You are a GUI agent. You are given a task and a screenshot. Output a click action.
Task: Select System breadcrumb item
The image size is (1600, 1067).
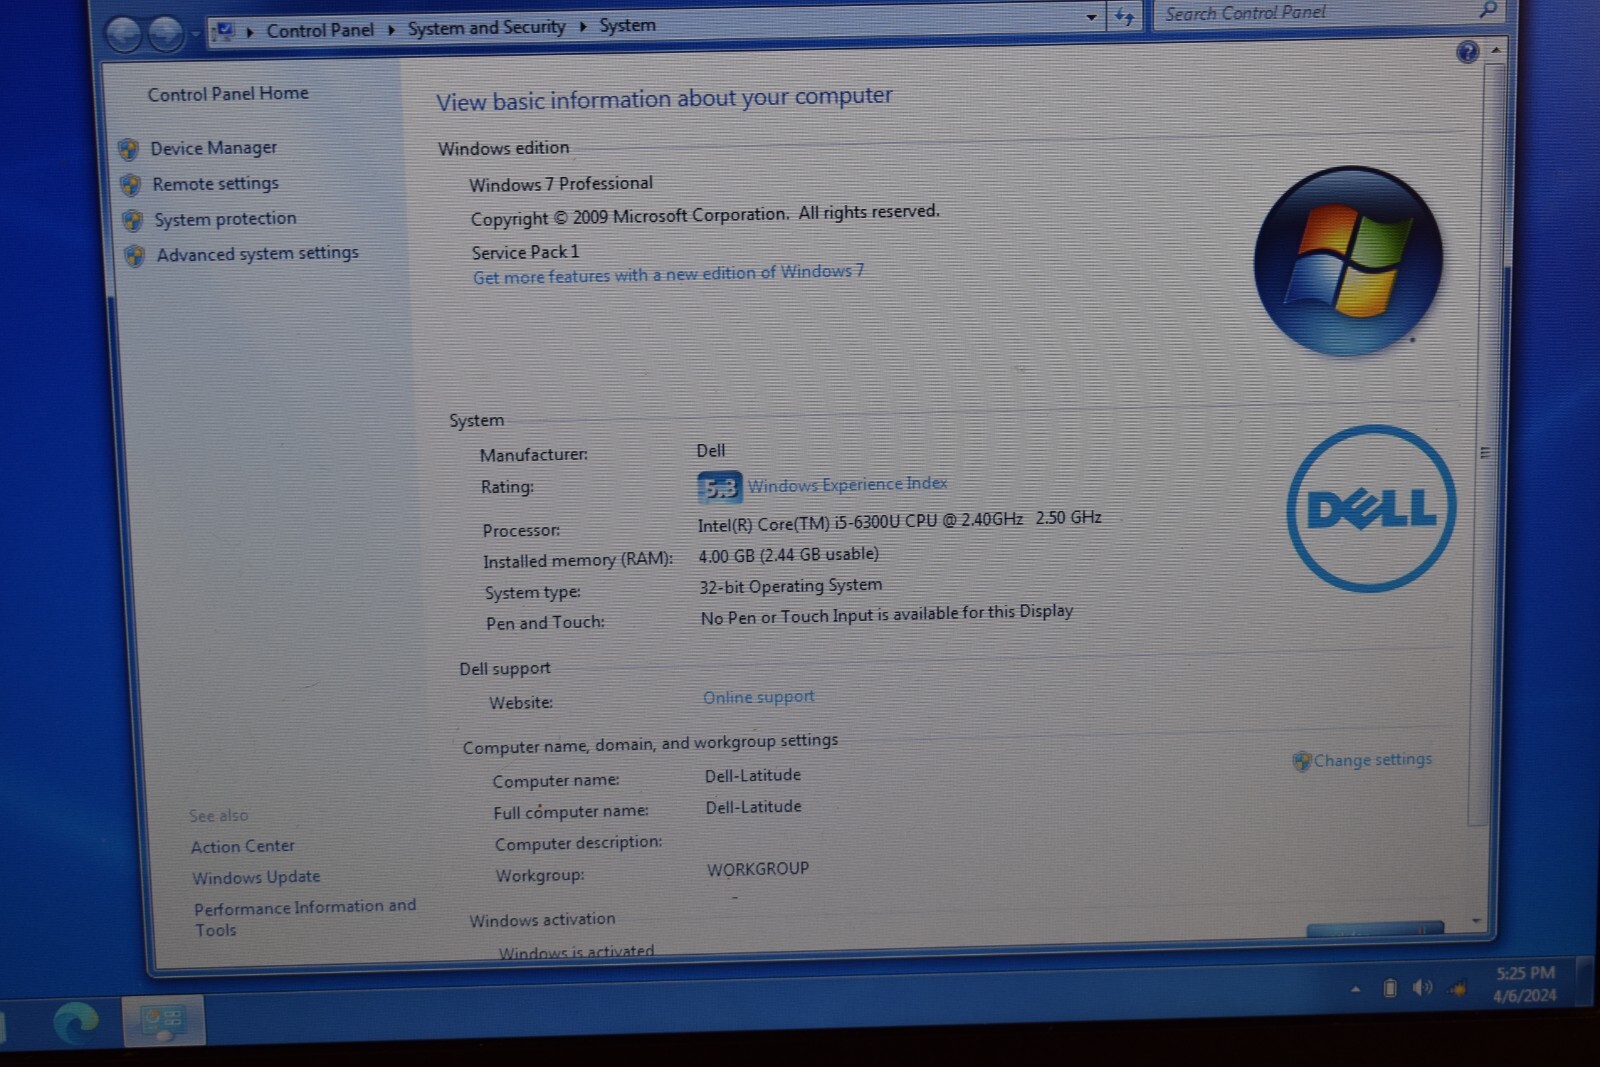point(627,25)
